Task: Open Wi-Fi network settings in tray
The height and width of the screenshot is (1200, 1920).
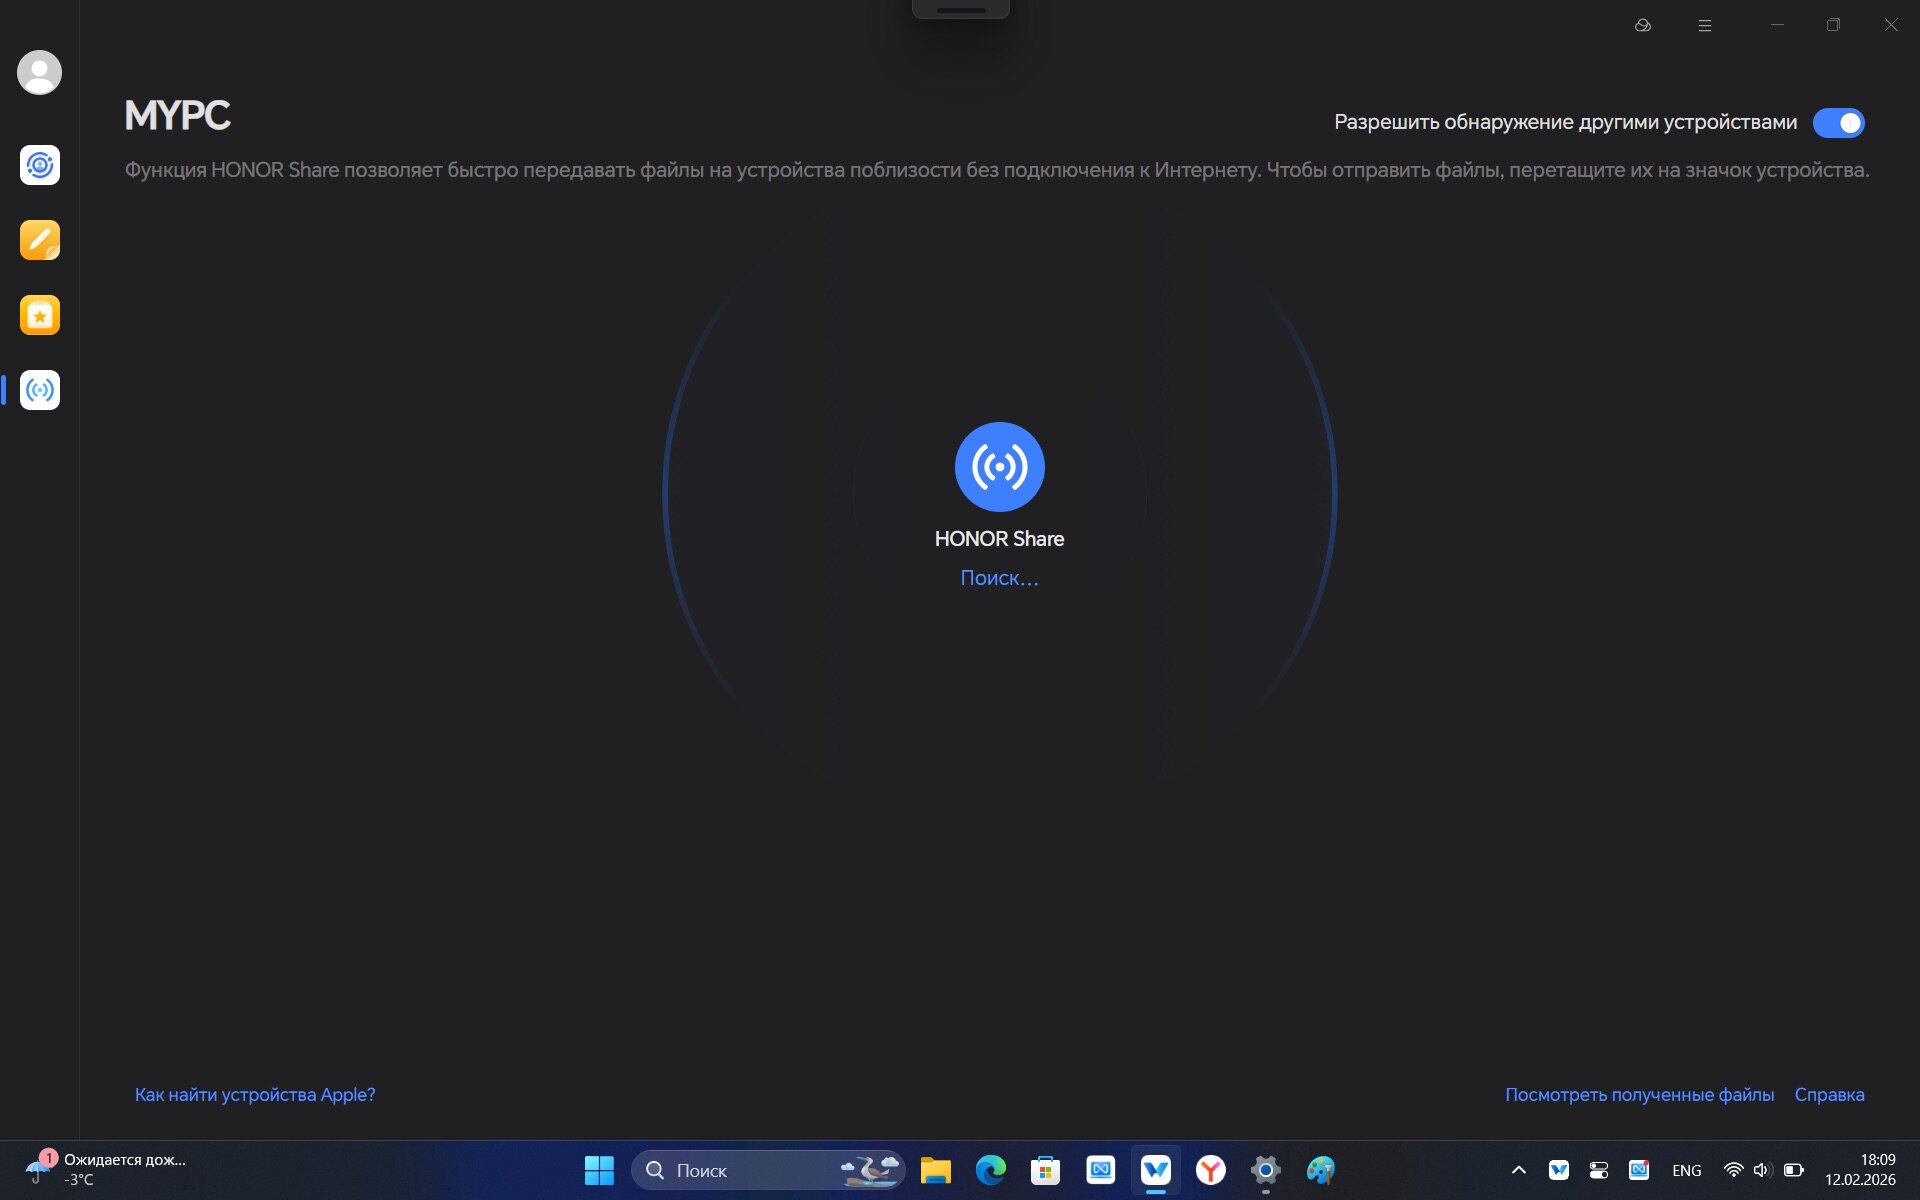Action: [1734, 1170]
